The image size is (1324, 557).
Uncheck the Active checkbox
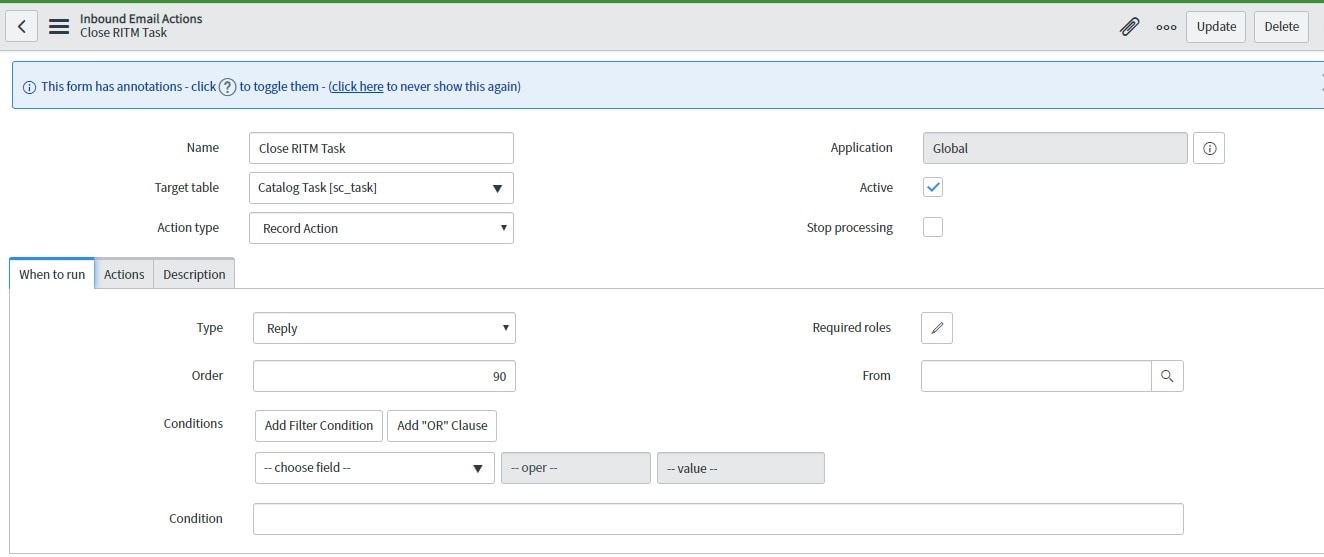(933, 187)
